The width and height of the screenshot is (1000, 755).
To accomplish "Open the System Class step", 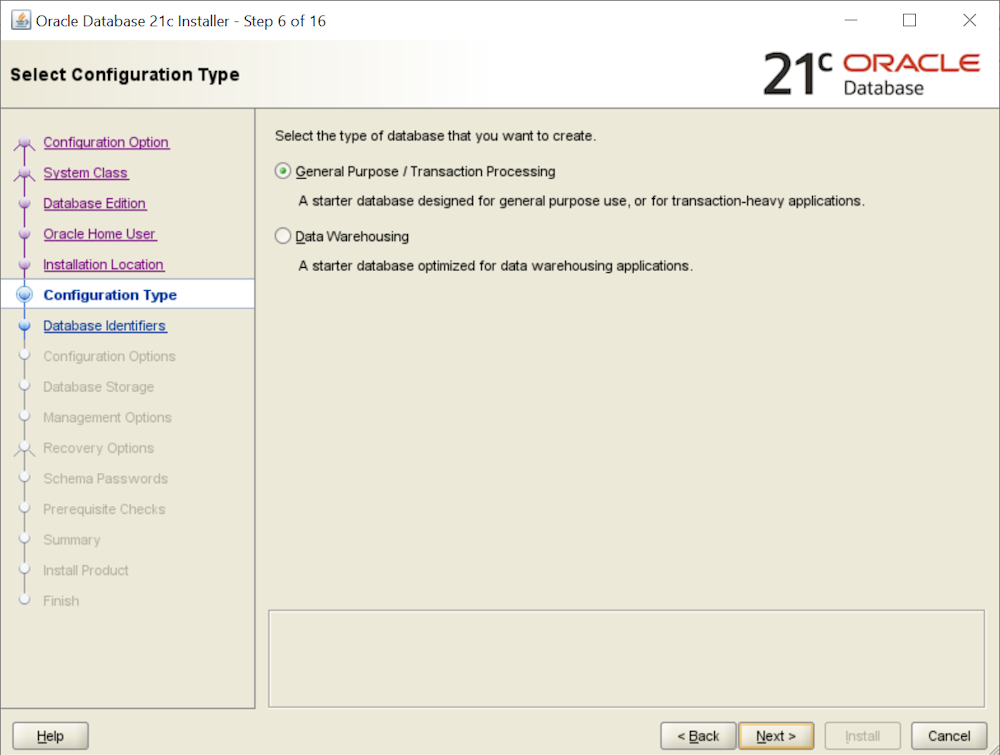I will pyautogui.click(x=86, y=173).
